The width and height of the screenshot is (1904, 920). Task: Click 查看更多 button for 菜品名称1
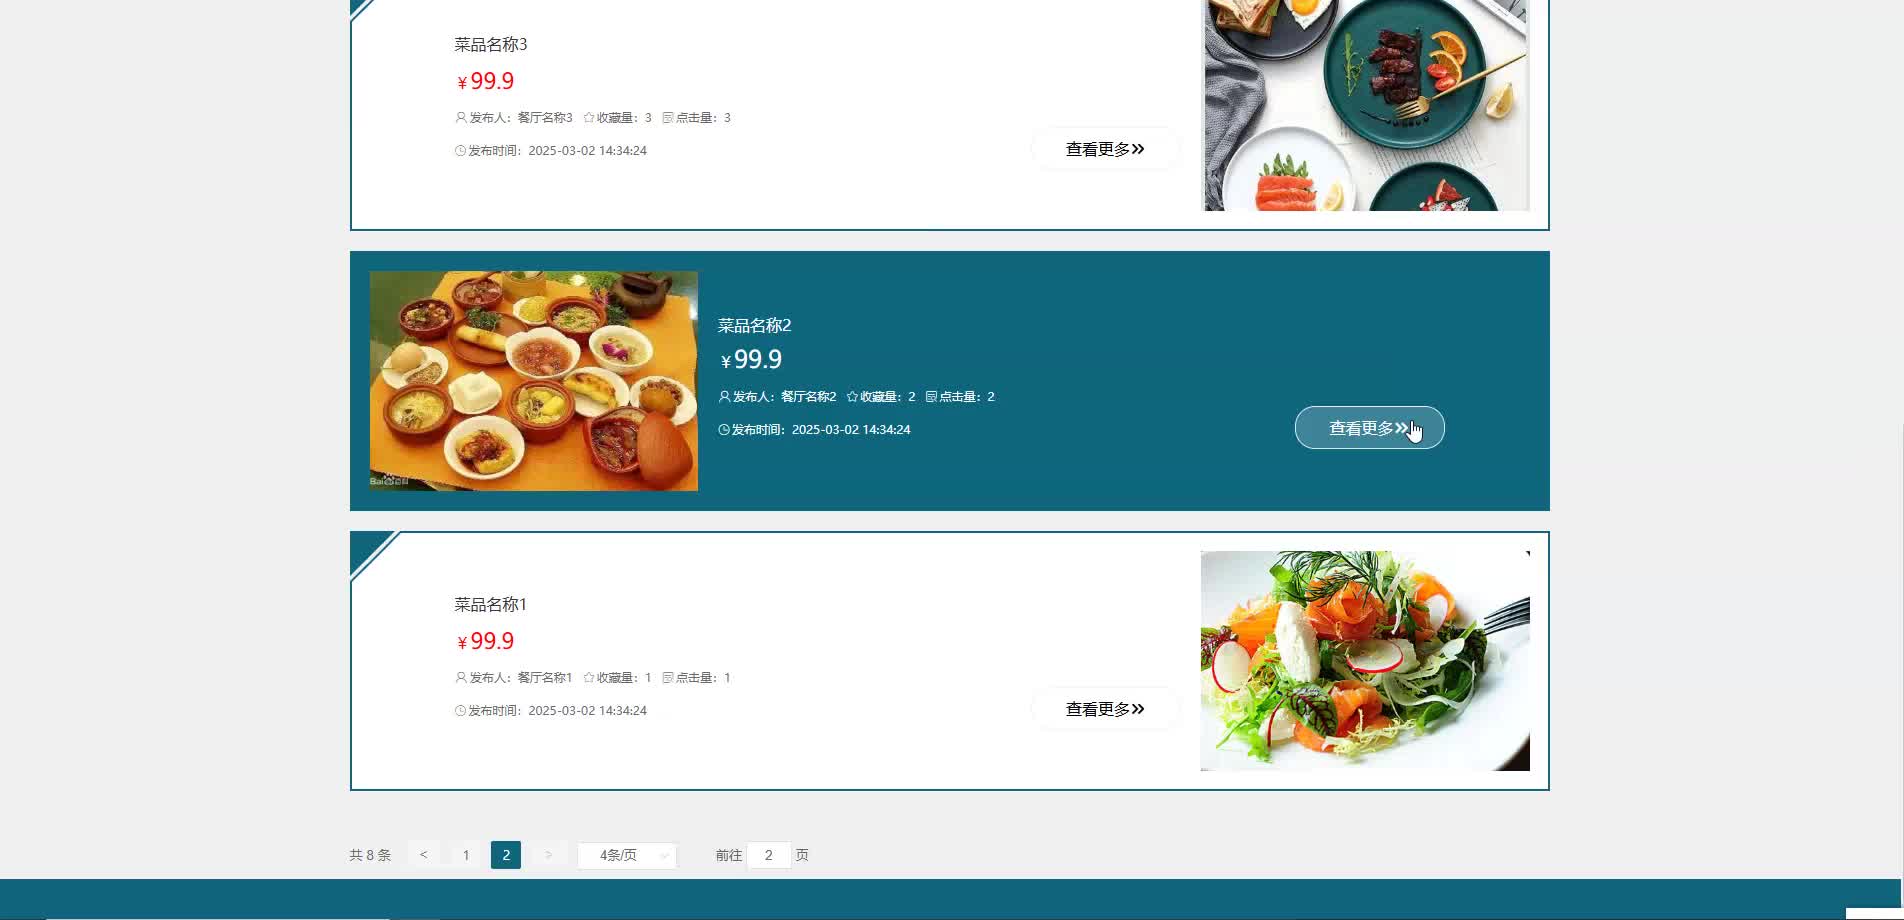click(1105, 709)
